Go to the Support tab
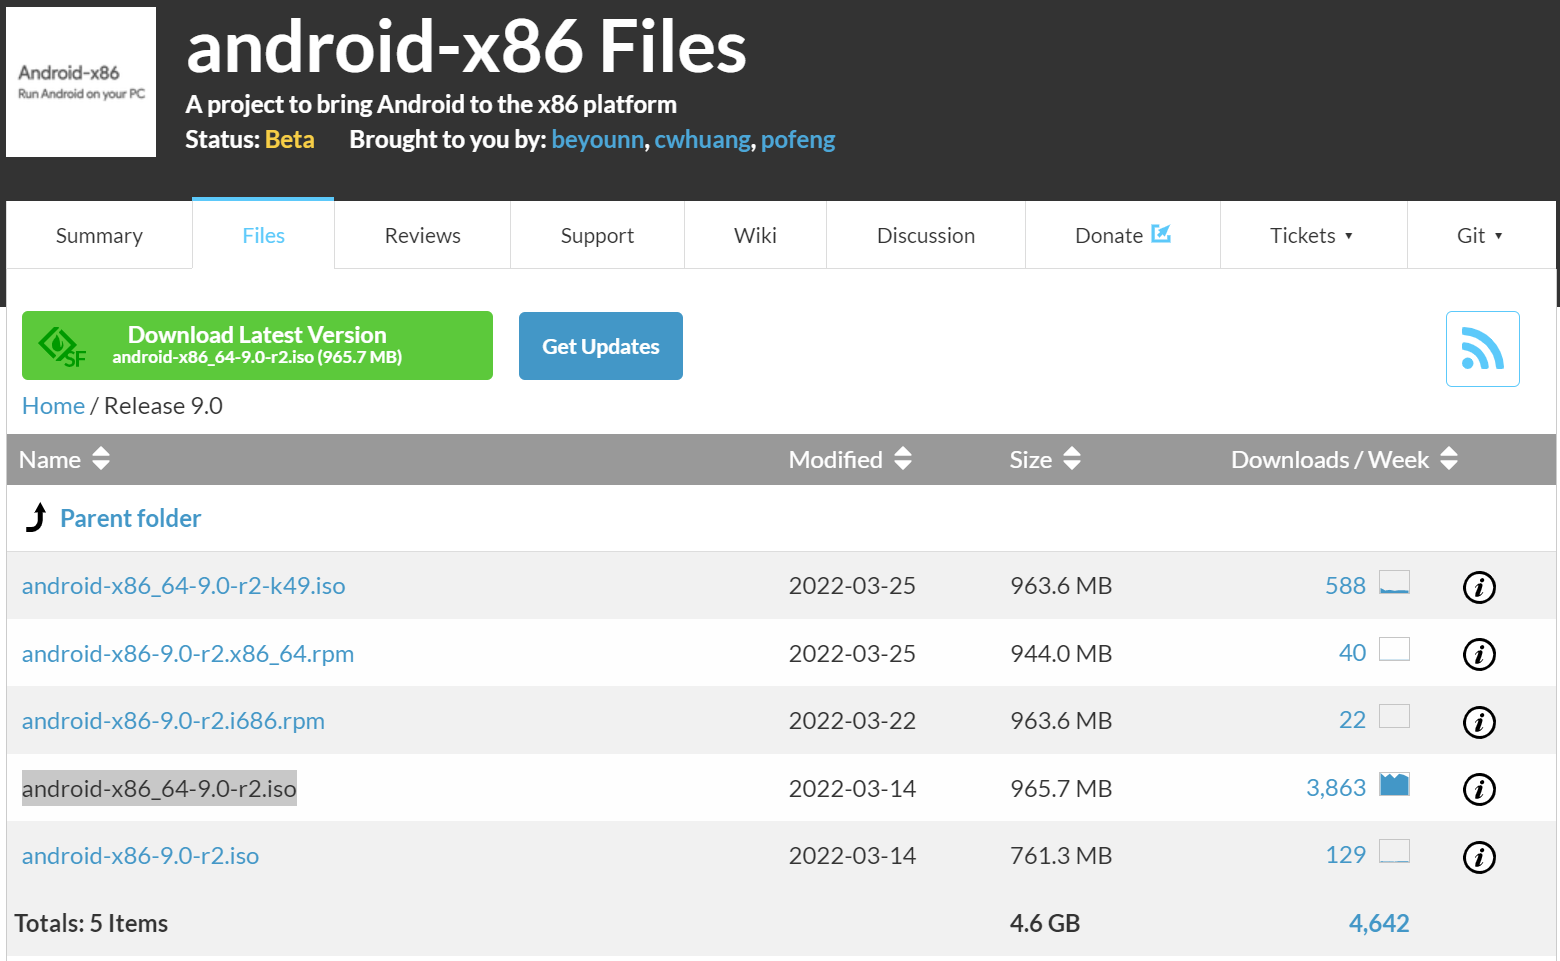Viewport: 1560px width, 961px height. point(597,235)
